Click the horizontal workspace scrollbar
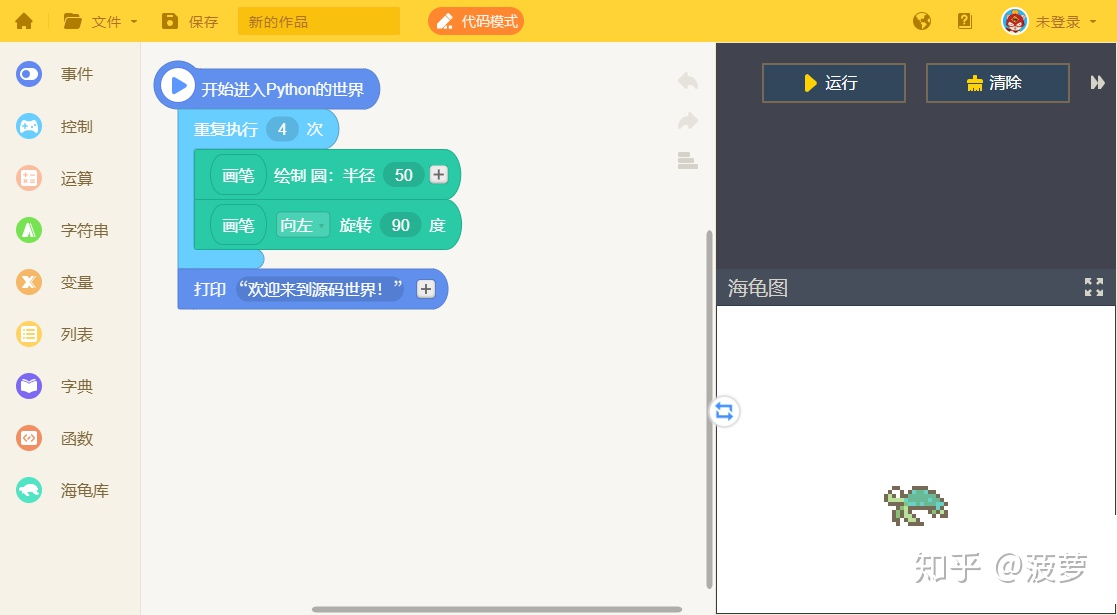The height and width of the screenshot is (615, 1117). [497, 609]
